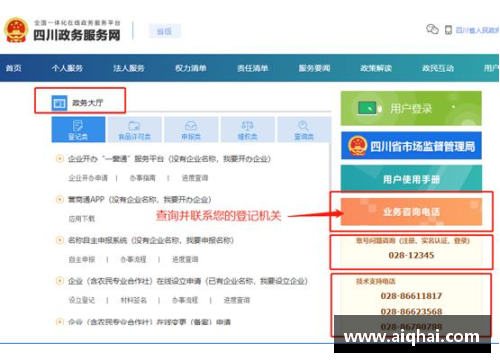The width and height of the screenshot is (500, 362).
Task: Click the support phone number 028-86611817
Action: coord(411,296)
